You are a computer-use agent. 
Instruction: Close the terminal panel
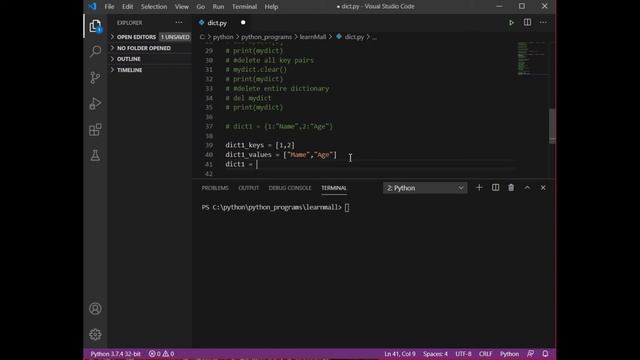543,188
